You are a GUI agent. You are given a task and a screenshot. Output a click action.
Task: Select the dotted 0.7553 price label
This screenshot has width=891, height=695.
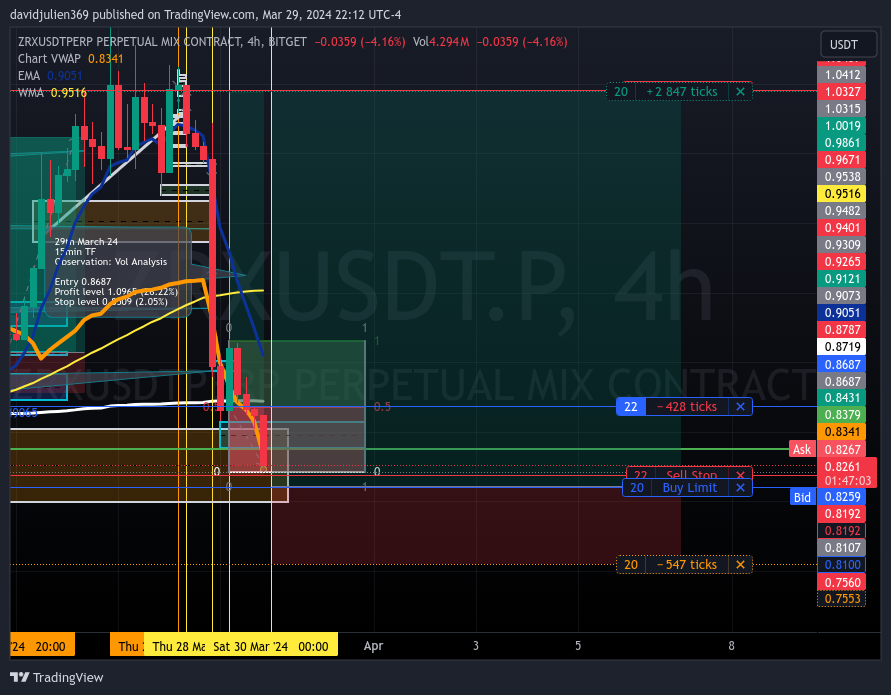(x=842, y=599)
